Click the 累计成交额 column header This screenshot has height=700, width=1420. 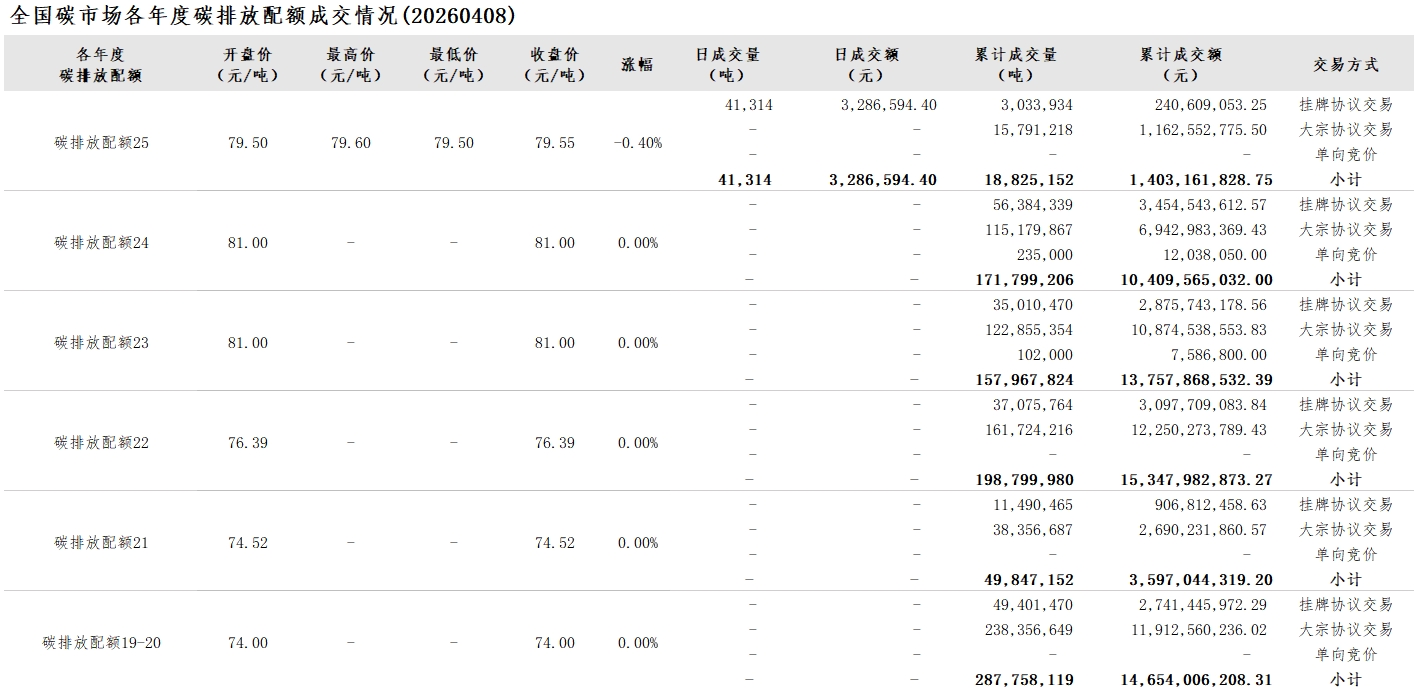[x=1180, y=64]
